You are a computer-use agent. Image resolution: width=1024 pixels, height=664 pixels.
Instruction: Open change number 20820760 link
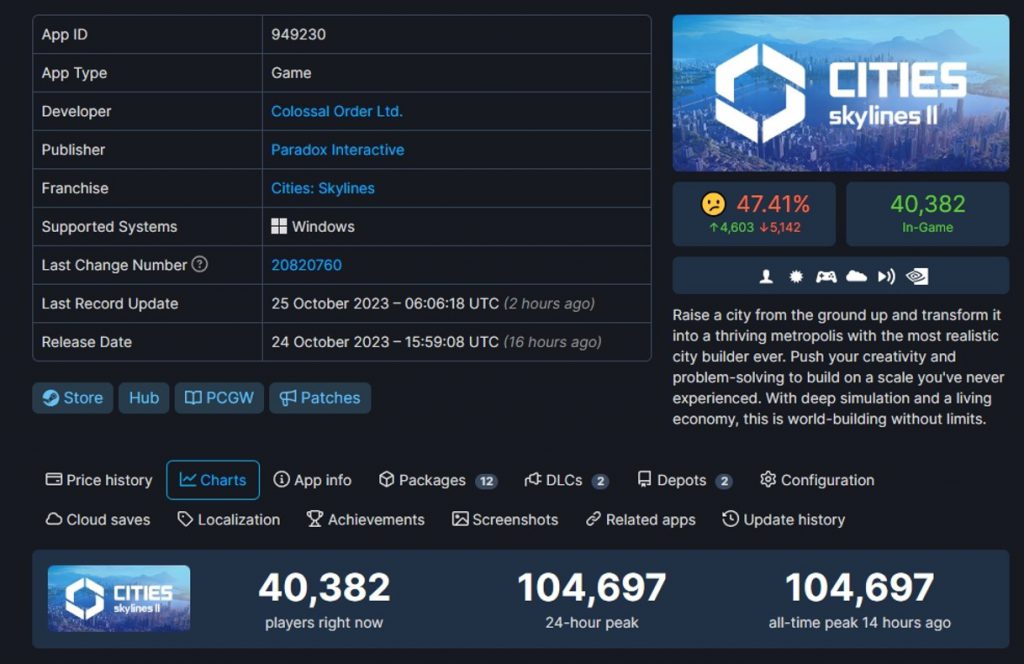tap(306, 265)
